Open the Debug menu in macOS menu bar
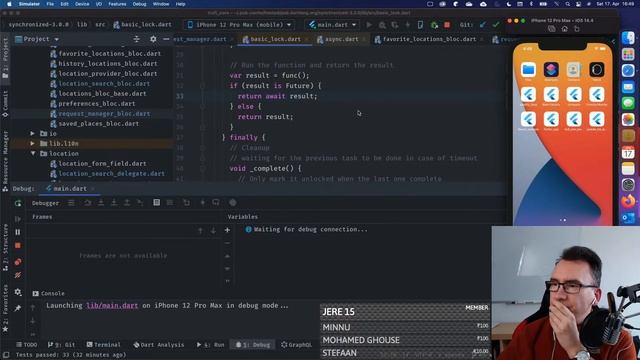Image resolution: width=640 pixels, height=360 pixels. pos(139,4)
